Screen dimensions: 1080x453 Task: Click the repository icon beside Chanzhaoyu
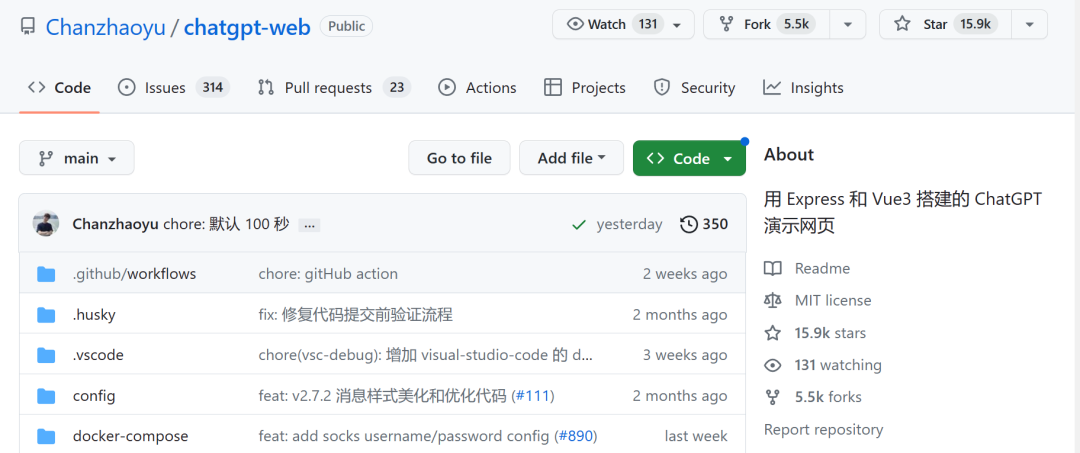click(x=28, y=27)
